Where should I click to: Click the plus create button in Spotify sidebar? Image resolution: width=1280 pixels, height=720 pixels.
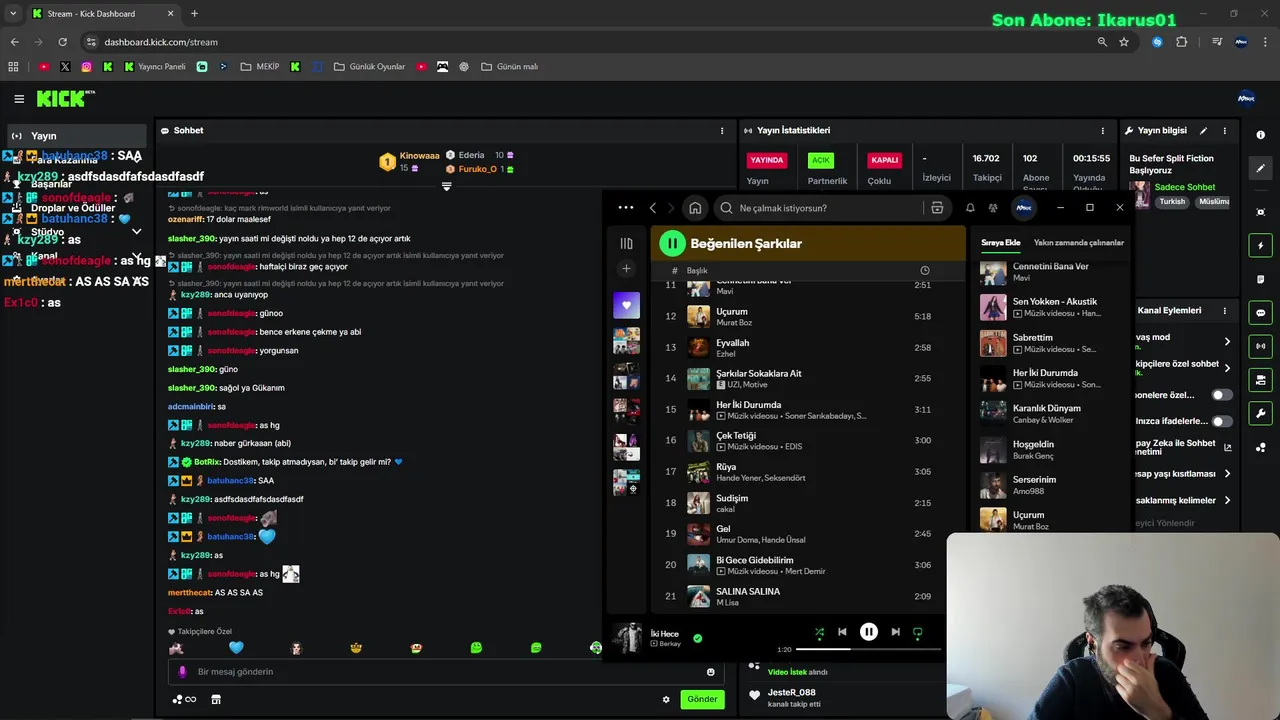point(626,268)
